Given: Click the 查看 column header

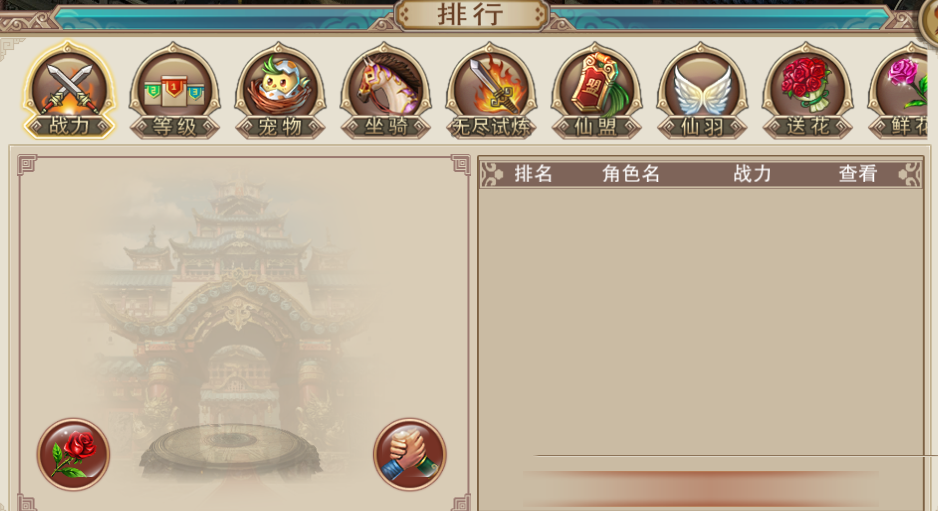Looking at the screenshot, I should (x=858, y=174).
